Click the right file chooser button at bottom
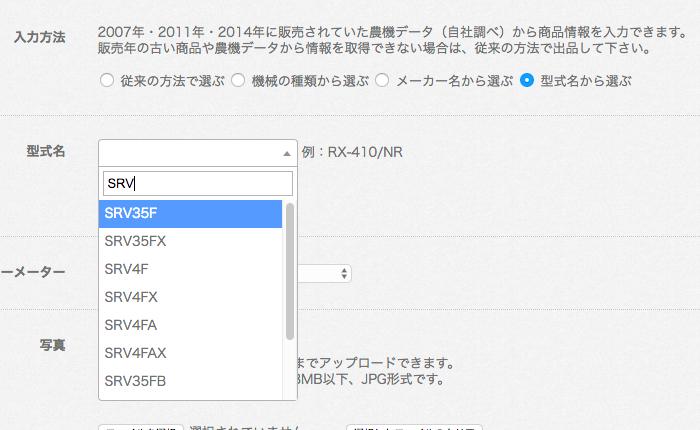The width and height of the screenshot is (700, 430). coord(413,427)
